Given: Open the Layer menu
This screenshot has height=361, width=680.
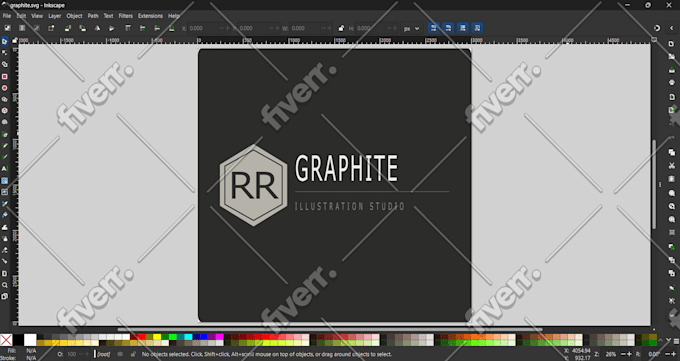Looking at the screenshot, I should tap(54, 16).
